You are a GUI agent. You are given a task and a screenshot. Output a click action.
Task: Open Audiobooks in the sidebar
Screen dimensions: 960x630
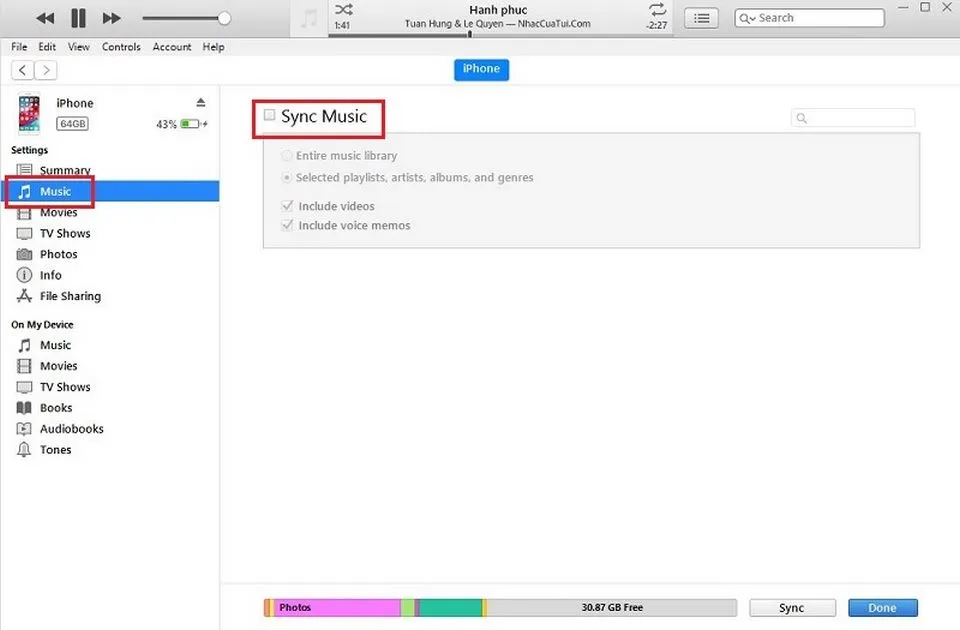70,428
